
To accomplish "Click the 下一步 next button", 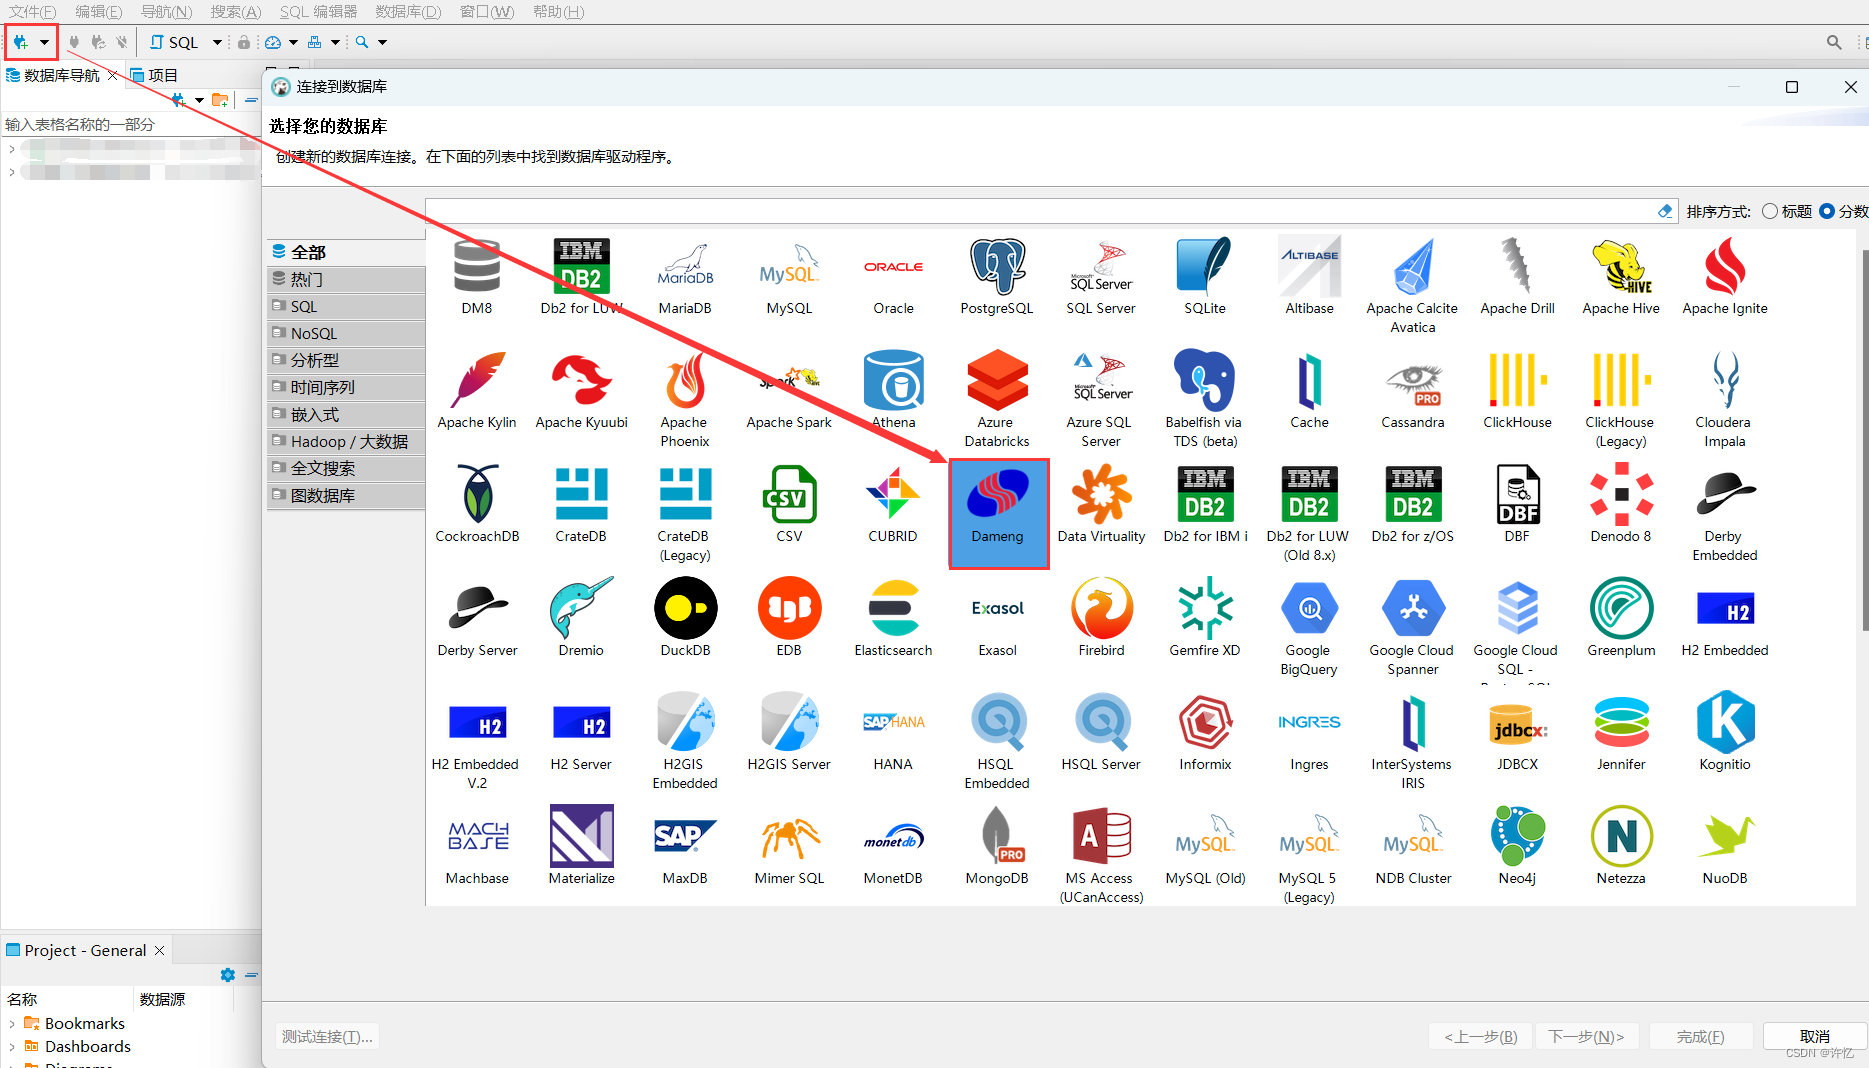I will [1586, 1037].
